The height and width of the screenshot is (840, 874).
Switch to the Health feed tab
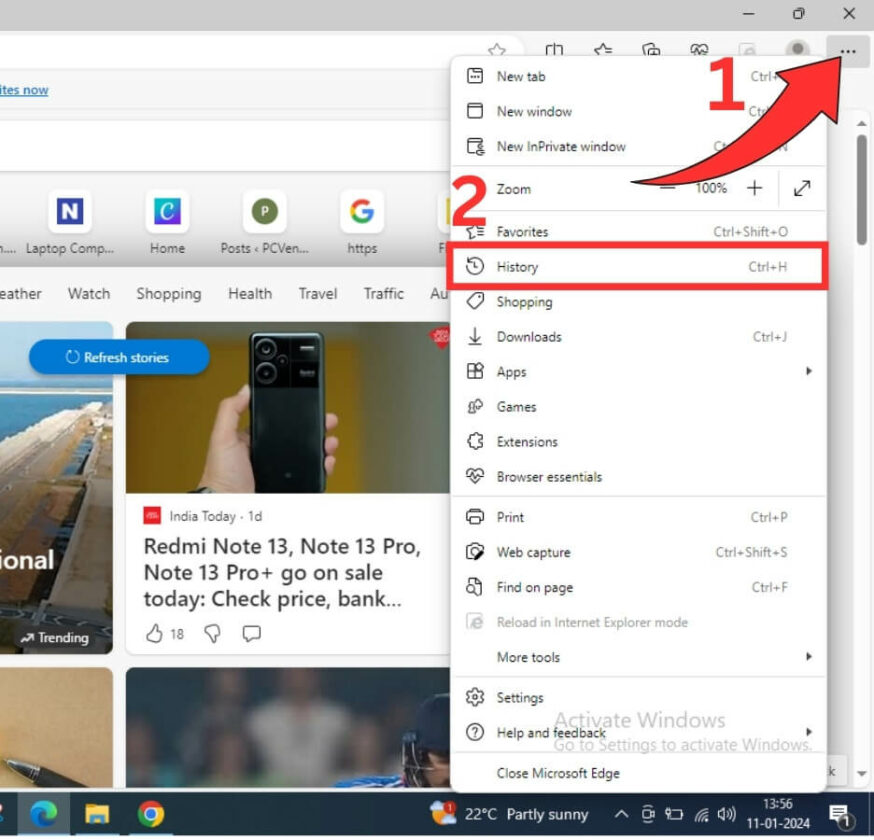250,293
